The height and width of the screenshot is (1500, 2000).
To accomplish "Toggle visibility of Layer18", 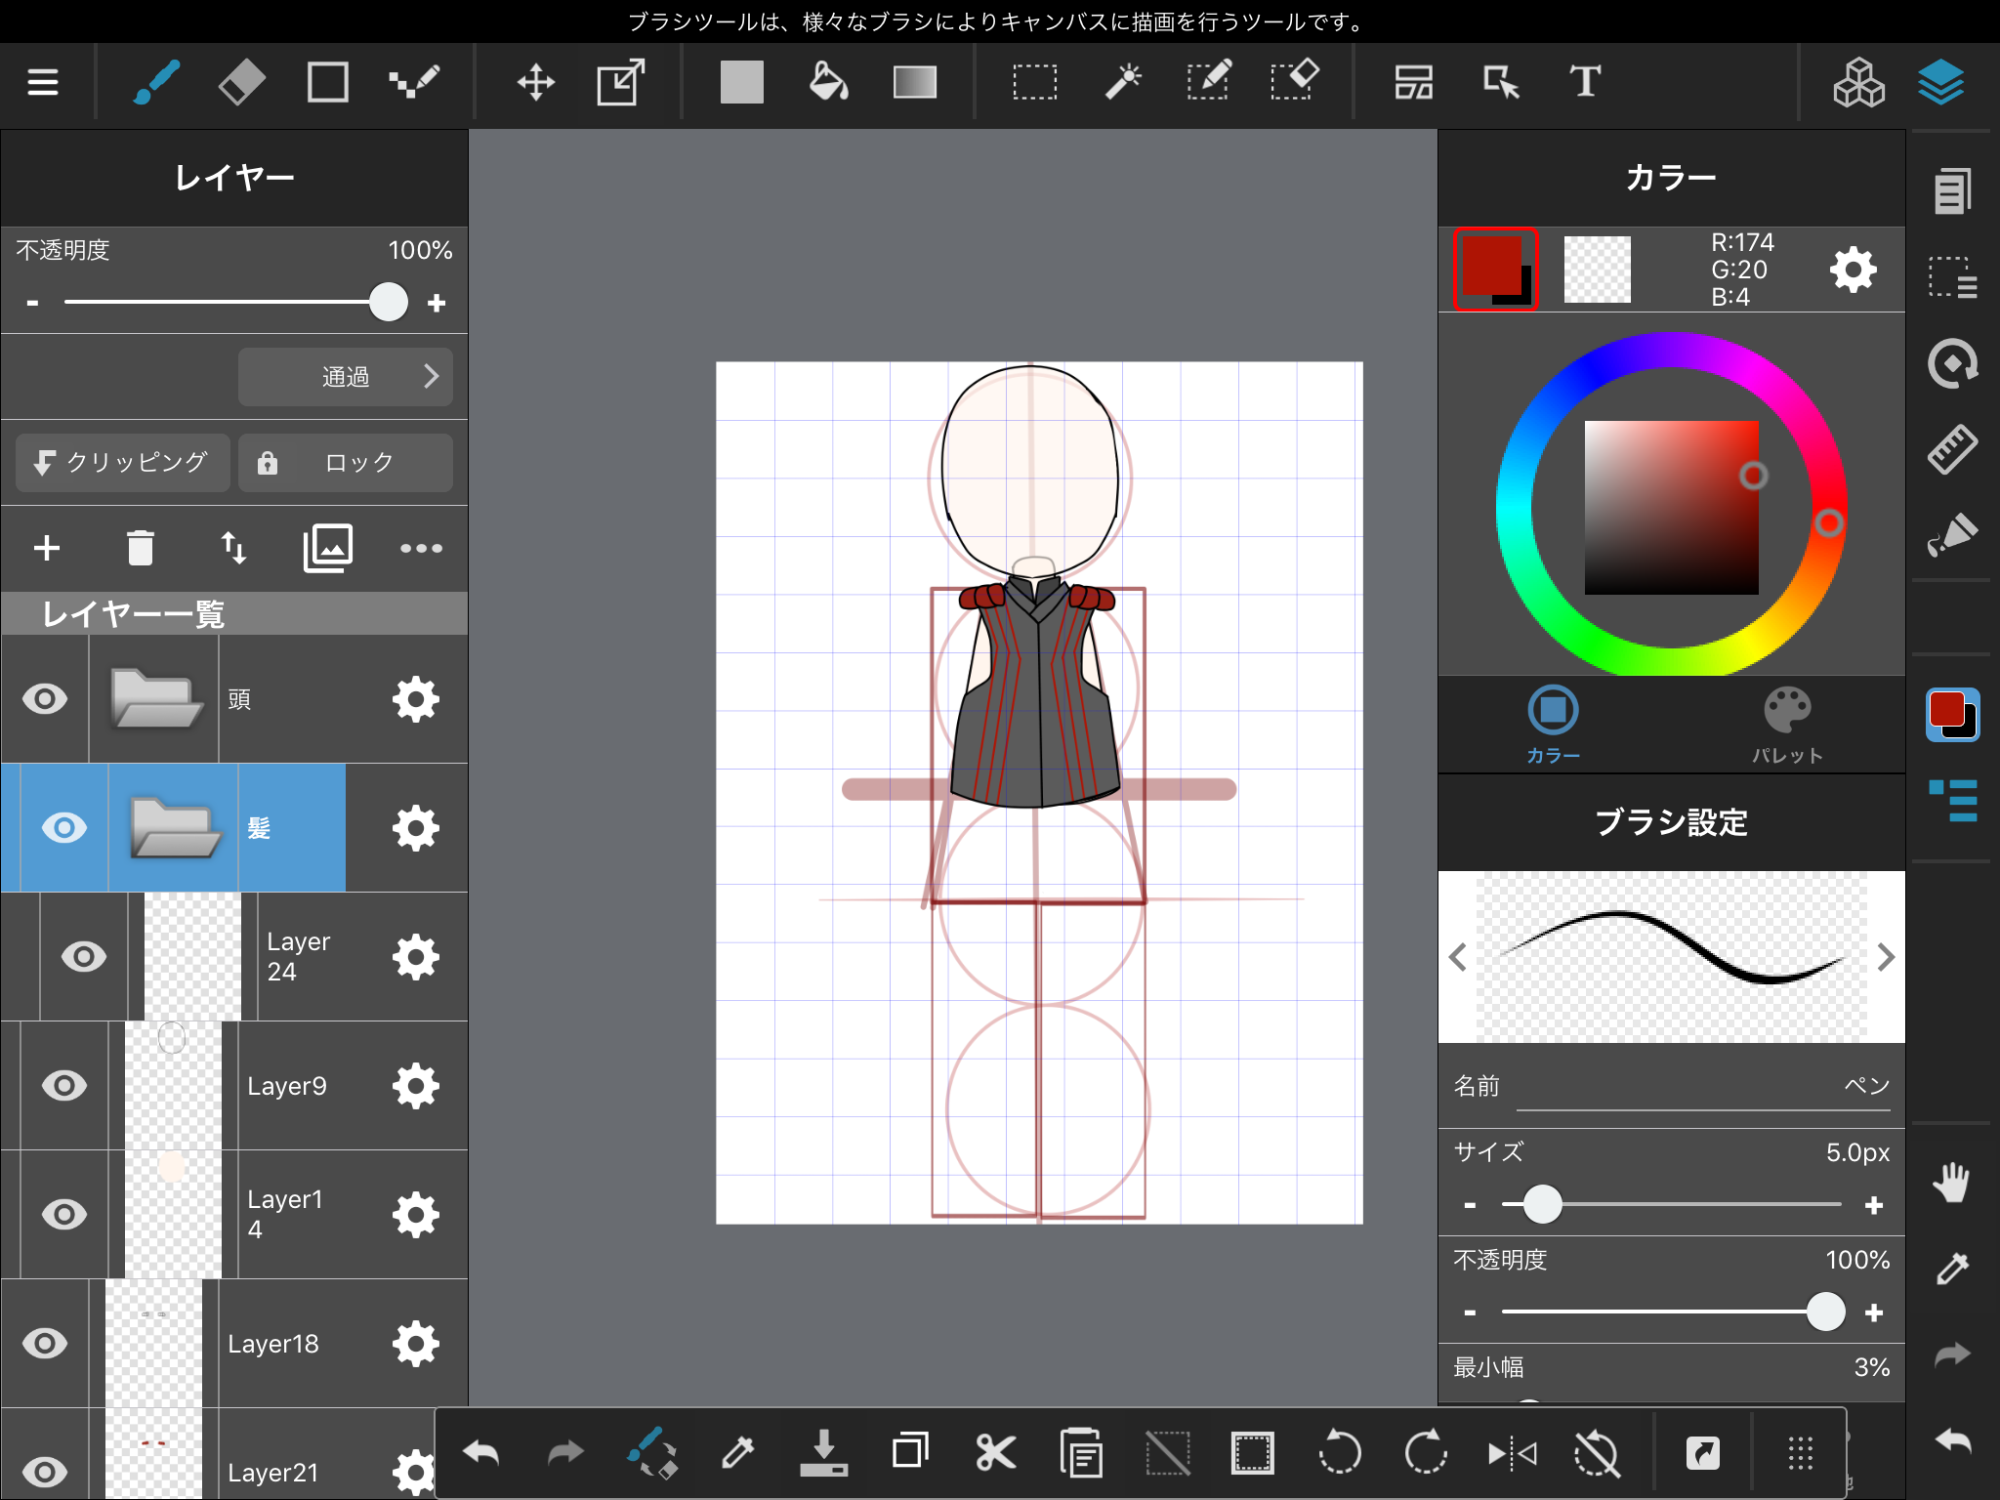I will [45, 1343].
